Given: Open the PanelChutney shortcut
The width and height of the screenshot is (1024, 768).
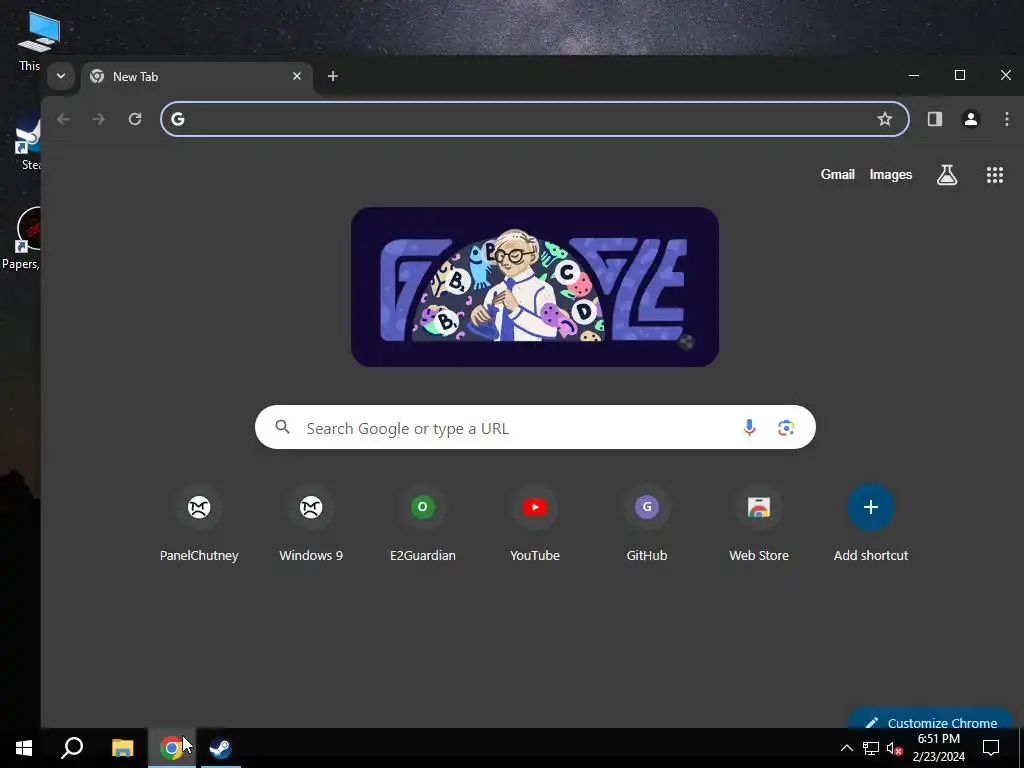Looking at the screenshot, I should click(x=199, y=524).
